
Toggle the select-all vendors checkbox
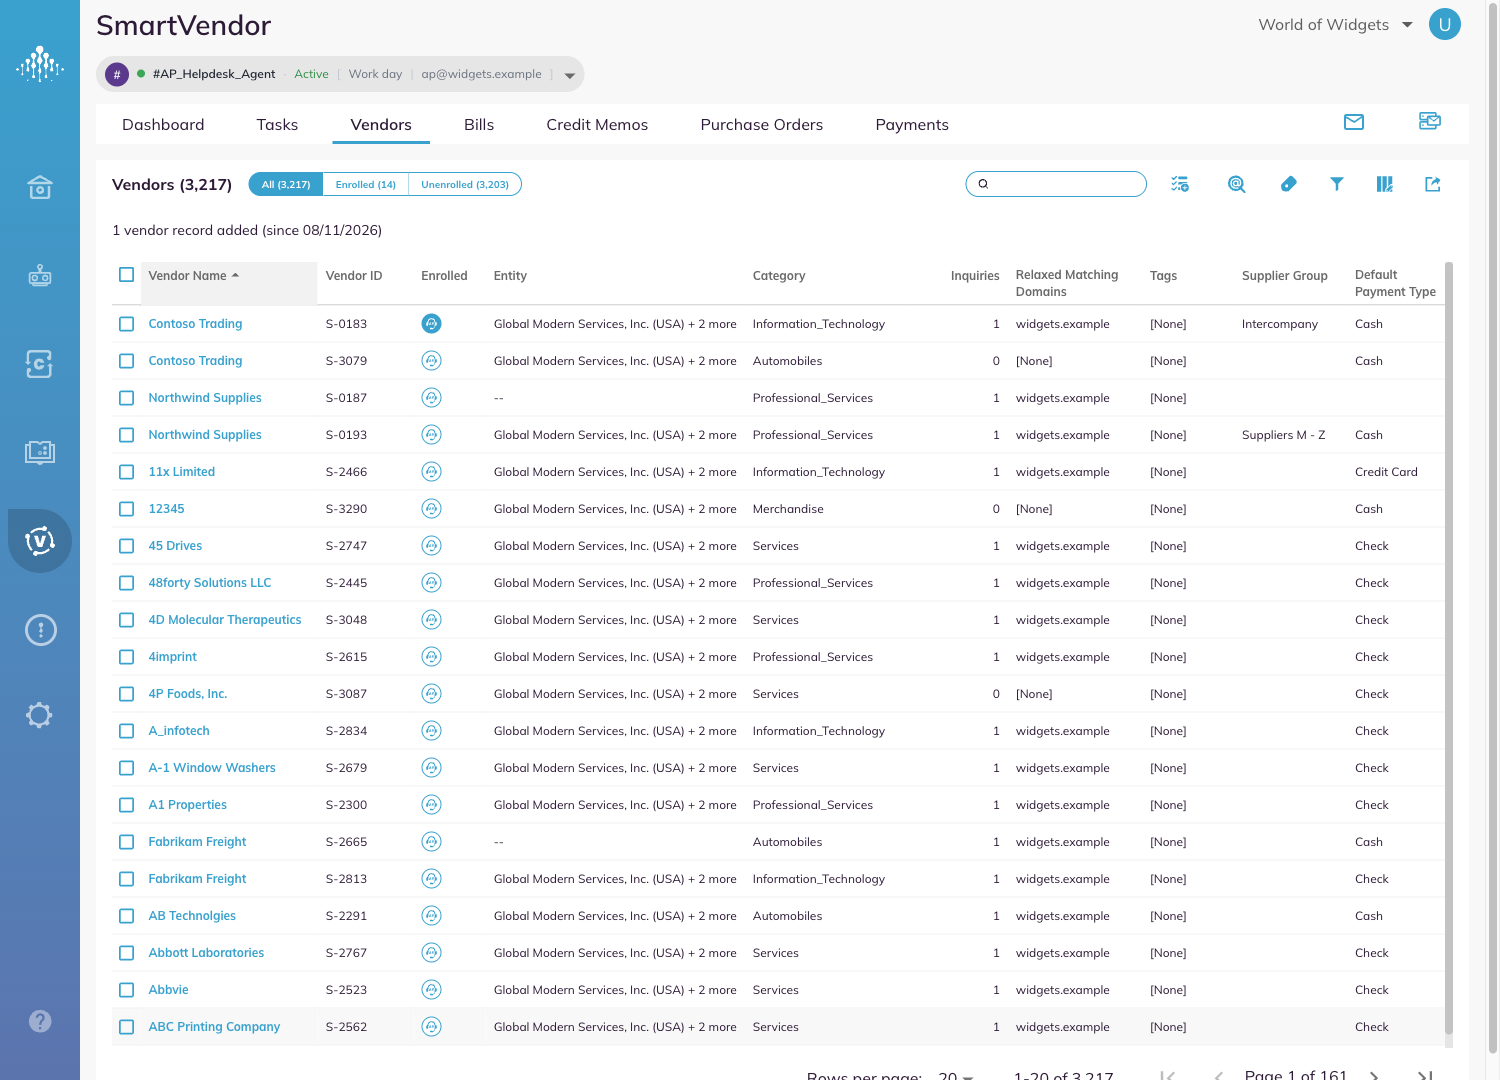[126, 275]
